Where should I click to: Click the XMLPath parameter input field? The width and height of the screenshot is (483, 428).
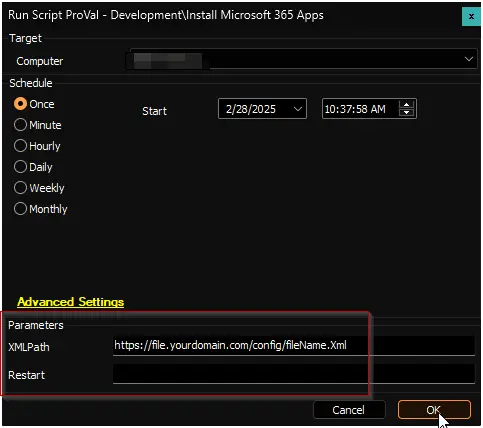(x=294, y=345)
